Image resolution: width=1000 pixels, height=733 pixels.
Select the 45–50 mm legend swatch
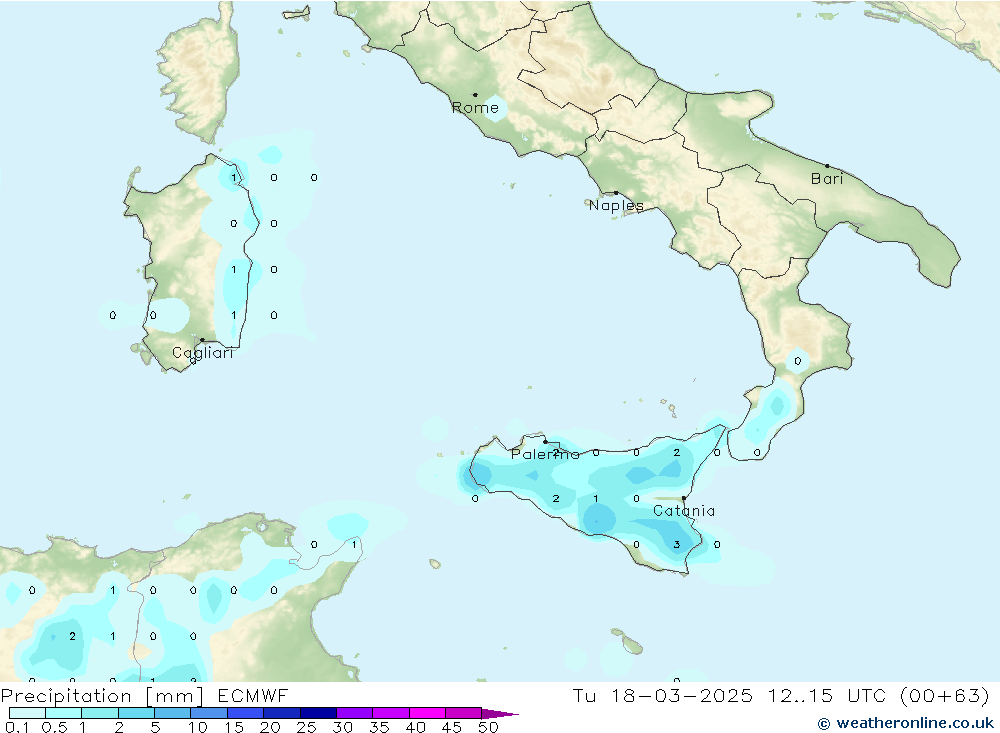point(464,713)
